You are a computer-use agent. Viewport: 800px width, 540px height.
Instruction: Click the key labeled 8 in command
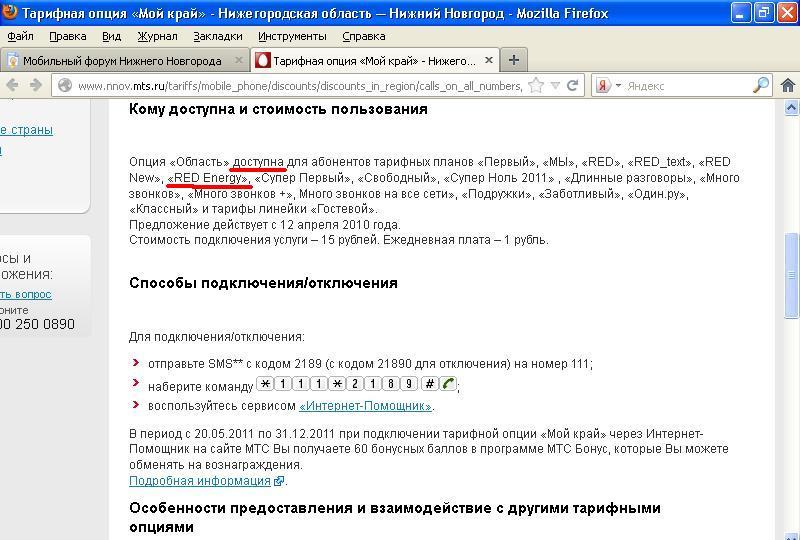pos(390,383)
